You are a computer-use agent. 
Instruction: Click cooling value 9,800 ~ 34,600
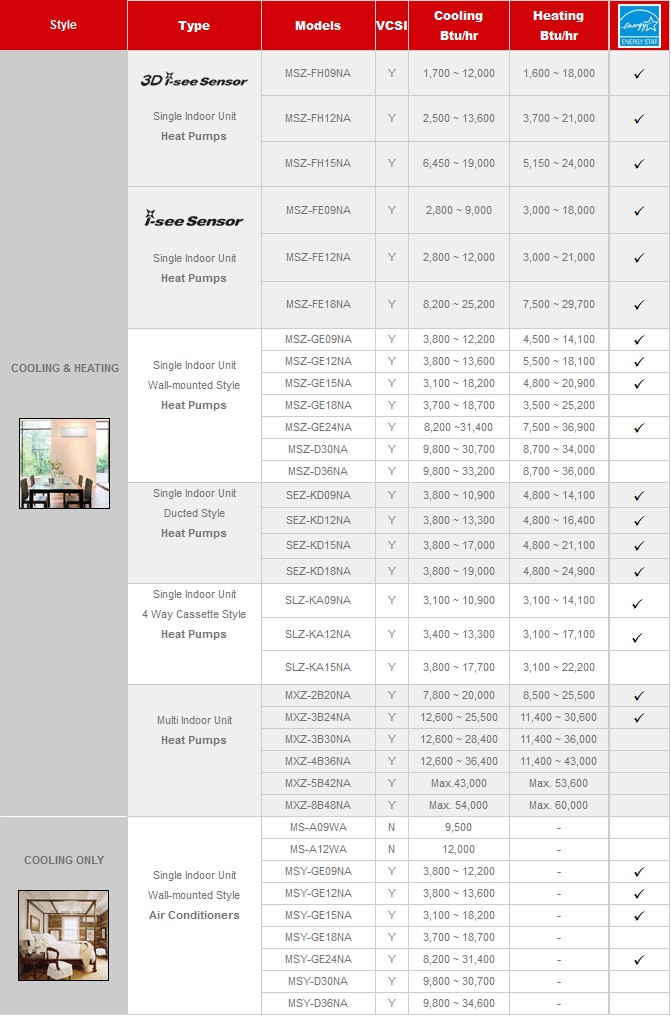coord(459,1004)
